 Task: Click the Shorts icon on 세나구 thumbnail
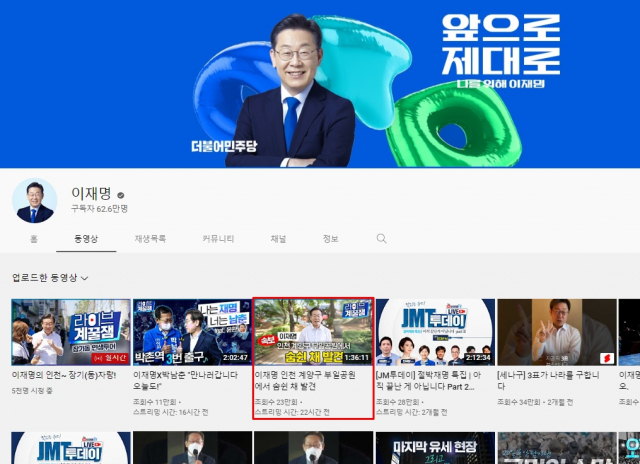[607, 358]
